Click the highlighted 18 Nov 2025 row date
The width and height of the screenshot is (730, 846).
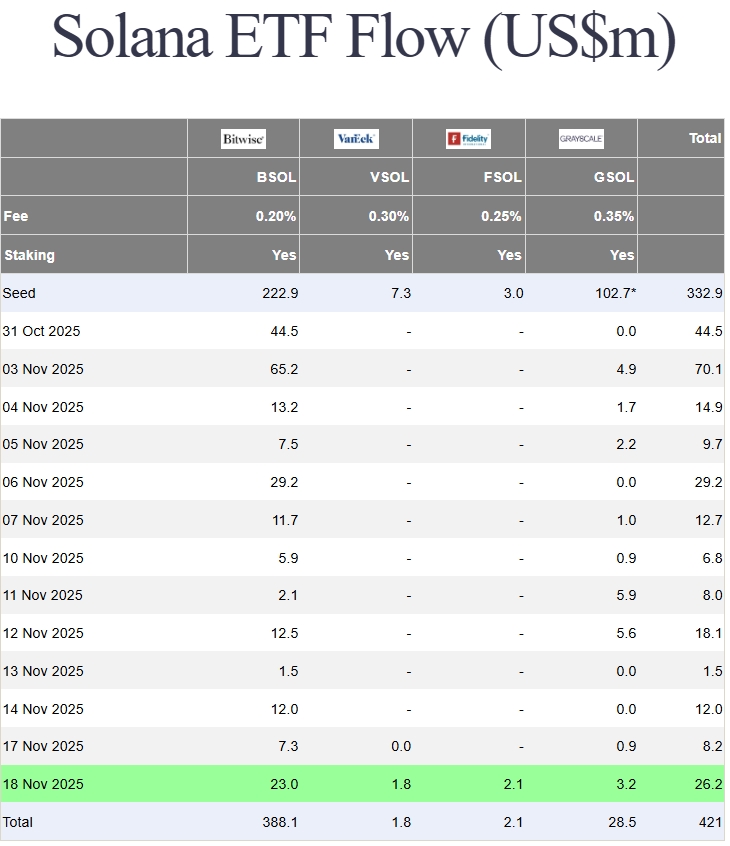tap(43, 784)
